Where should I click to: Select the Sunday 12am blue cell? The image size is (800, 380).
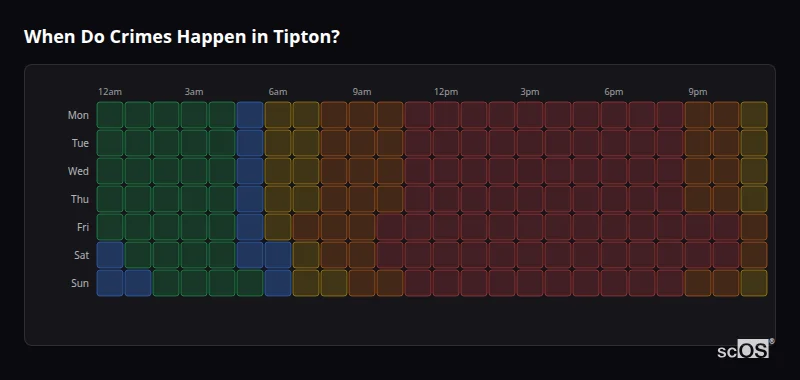coord(110,283)
